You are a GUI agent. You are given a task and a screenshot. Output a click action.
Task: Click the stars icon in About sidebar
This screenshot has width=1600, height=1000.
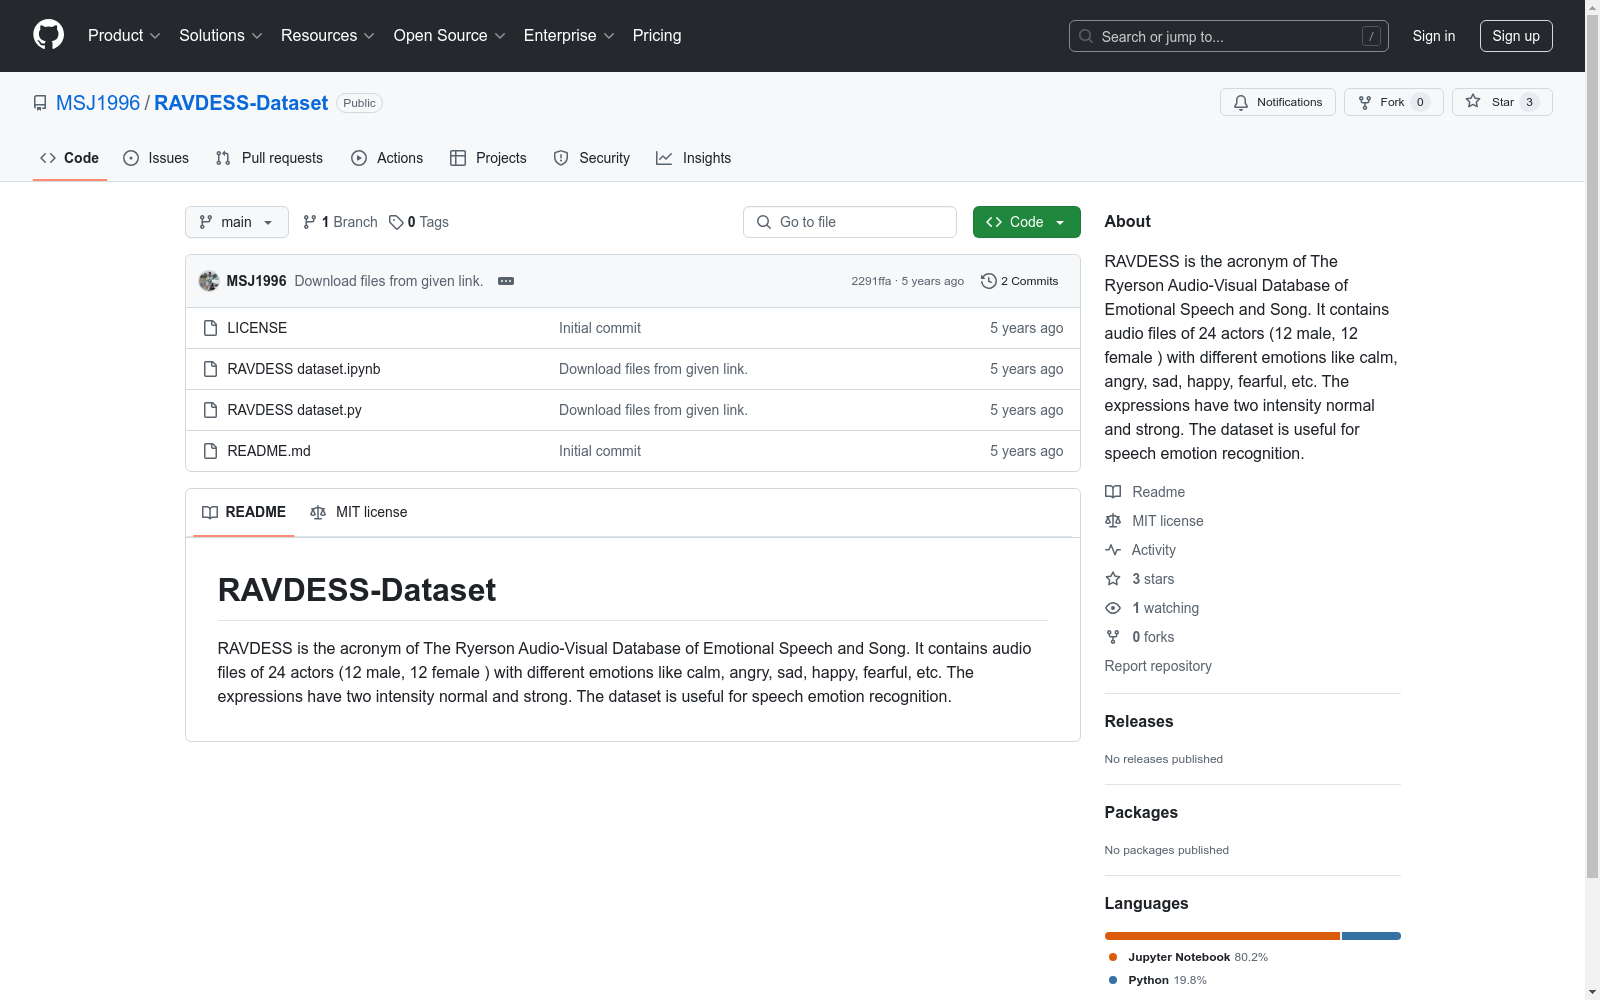[x=1113, y=579]
